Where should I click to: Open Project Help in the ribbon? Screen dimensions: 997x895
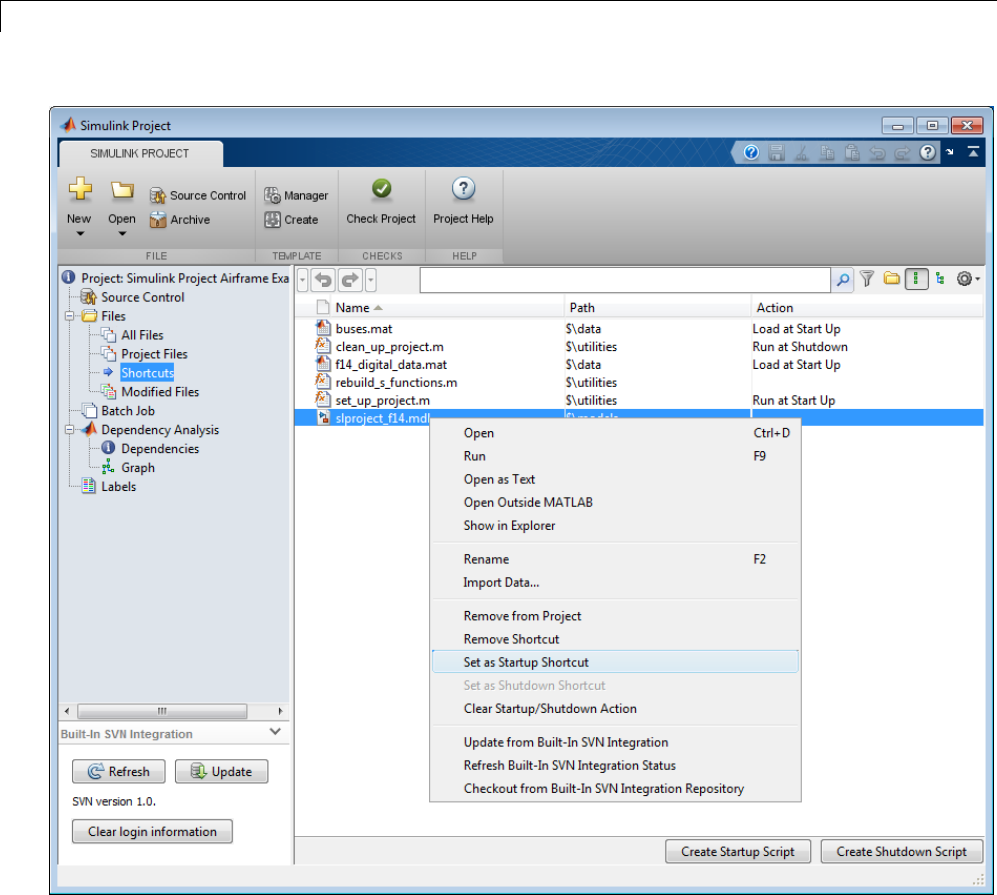pos(463,202)
